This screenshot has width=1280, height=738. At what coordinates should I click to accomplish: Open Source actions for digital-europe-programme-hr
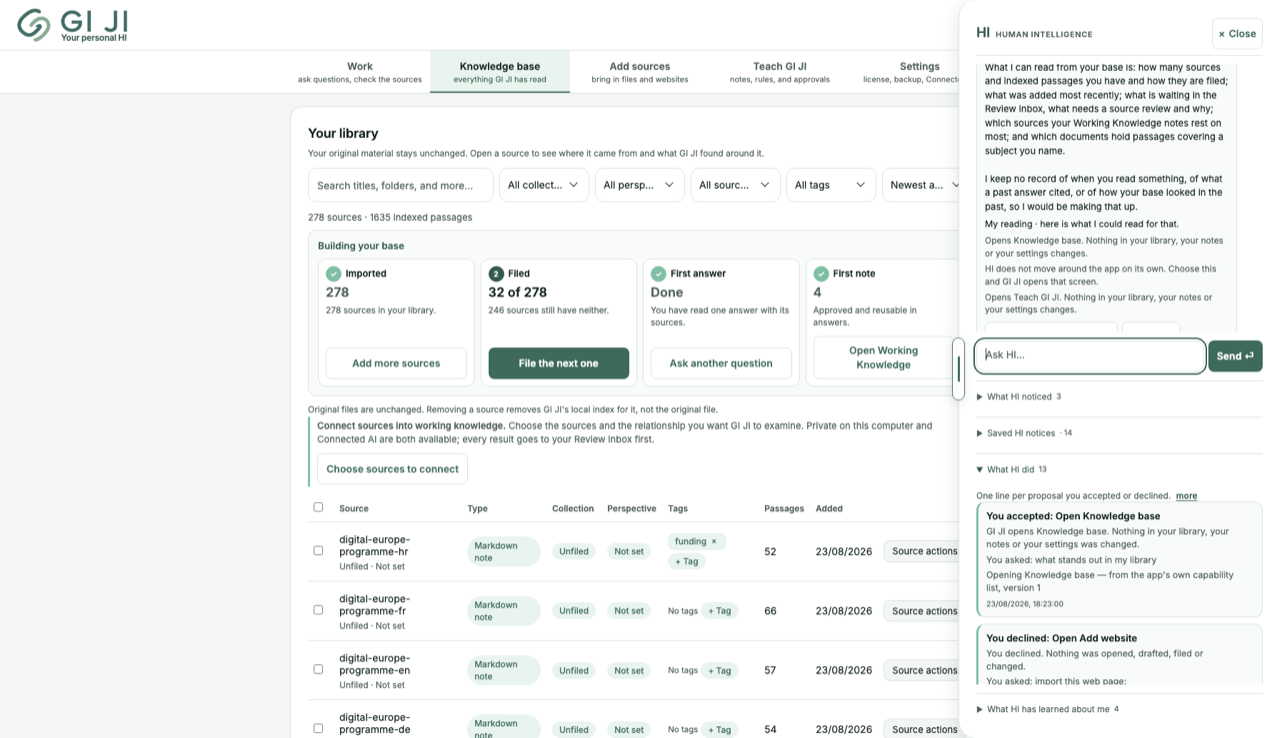(922, 551)
